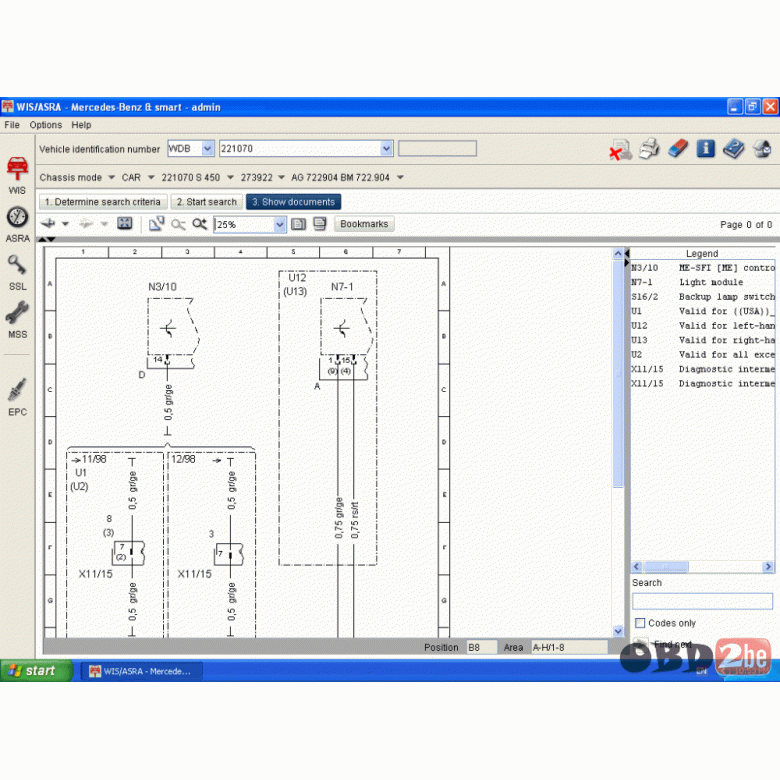This screenshot has height=780, width=780.
Task: Expand the CAR dropdown arrow
Action: click(x=151, y=178)
